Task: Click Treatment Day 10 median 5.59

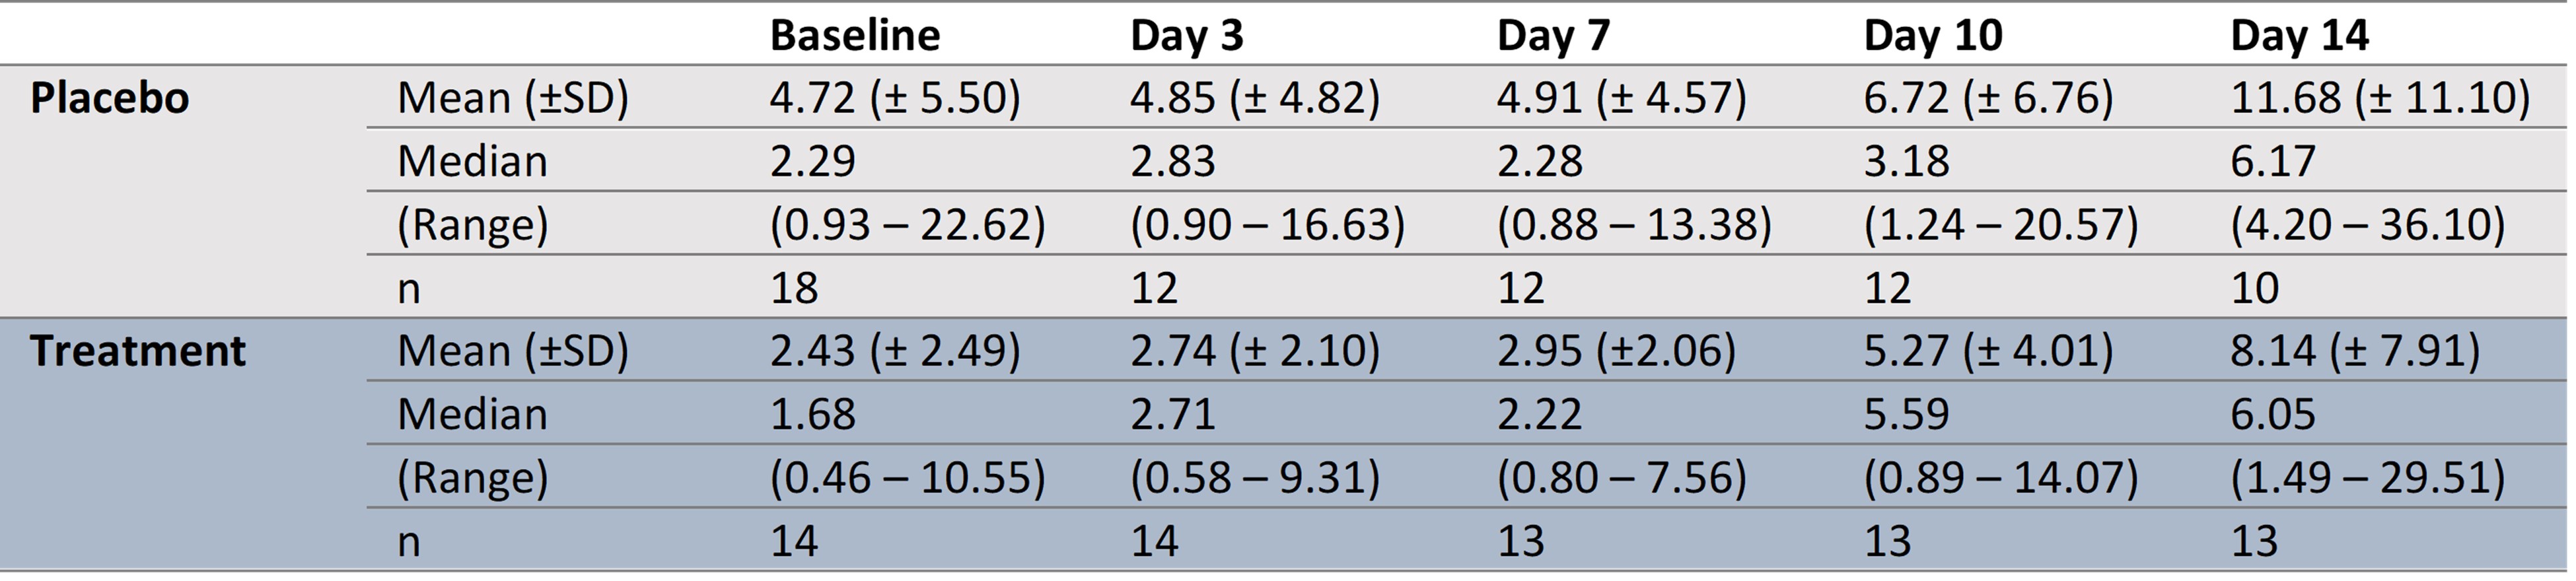Action: [x=1906, y=414]
